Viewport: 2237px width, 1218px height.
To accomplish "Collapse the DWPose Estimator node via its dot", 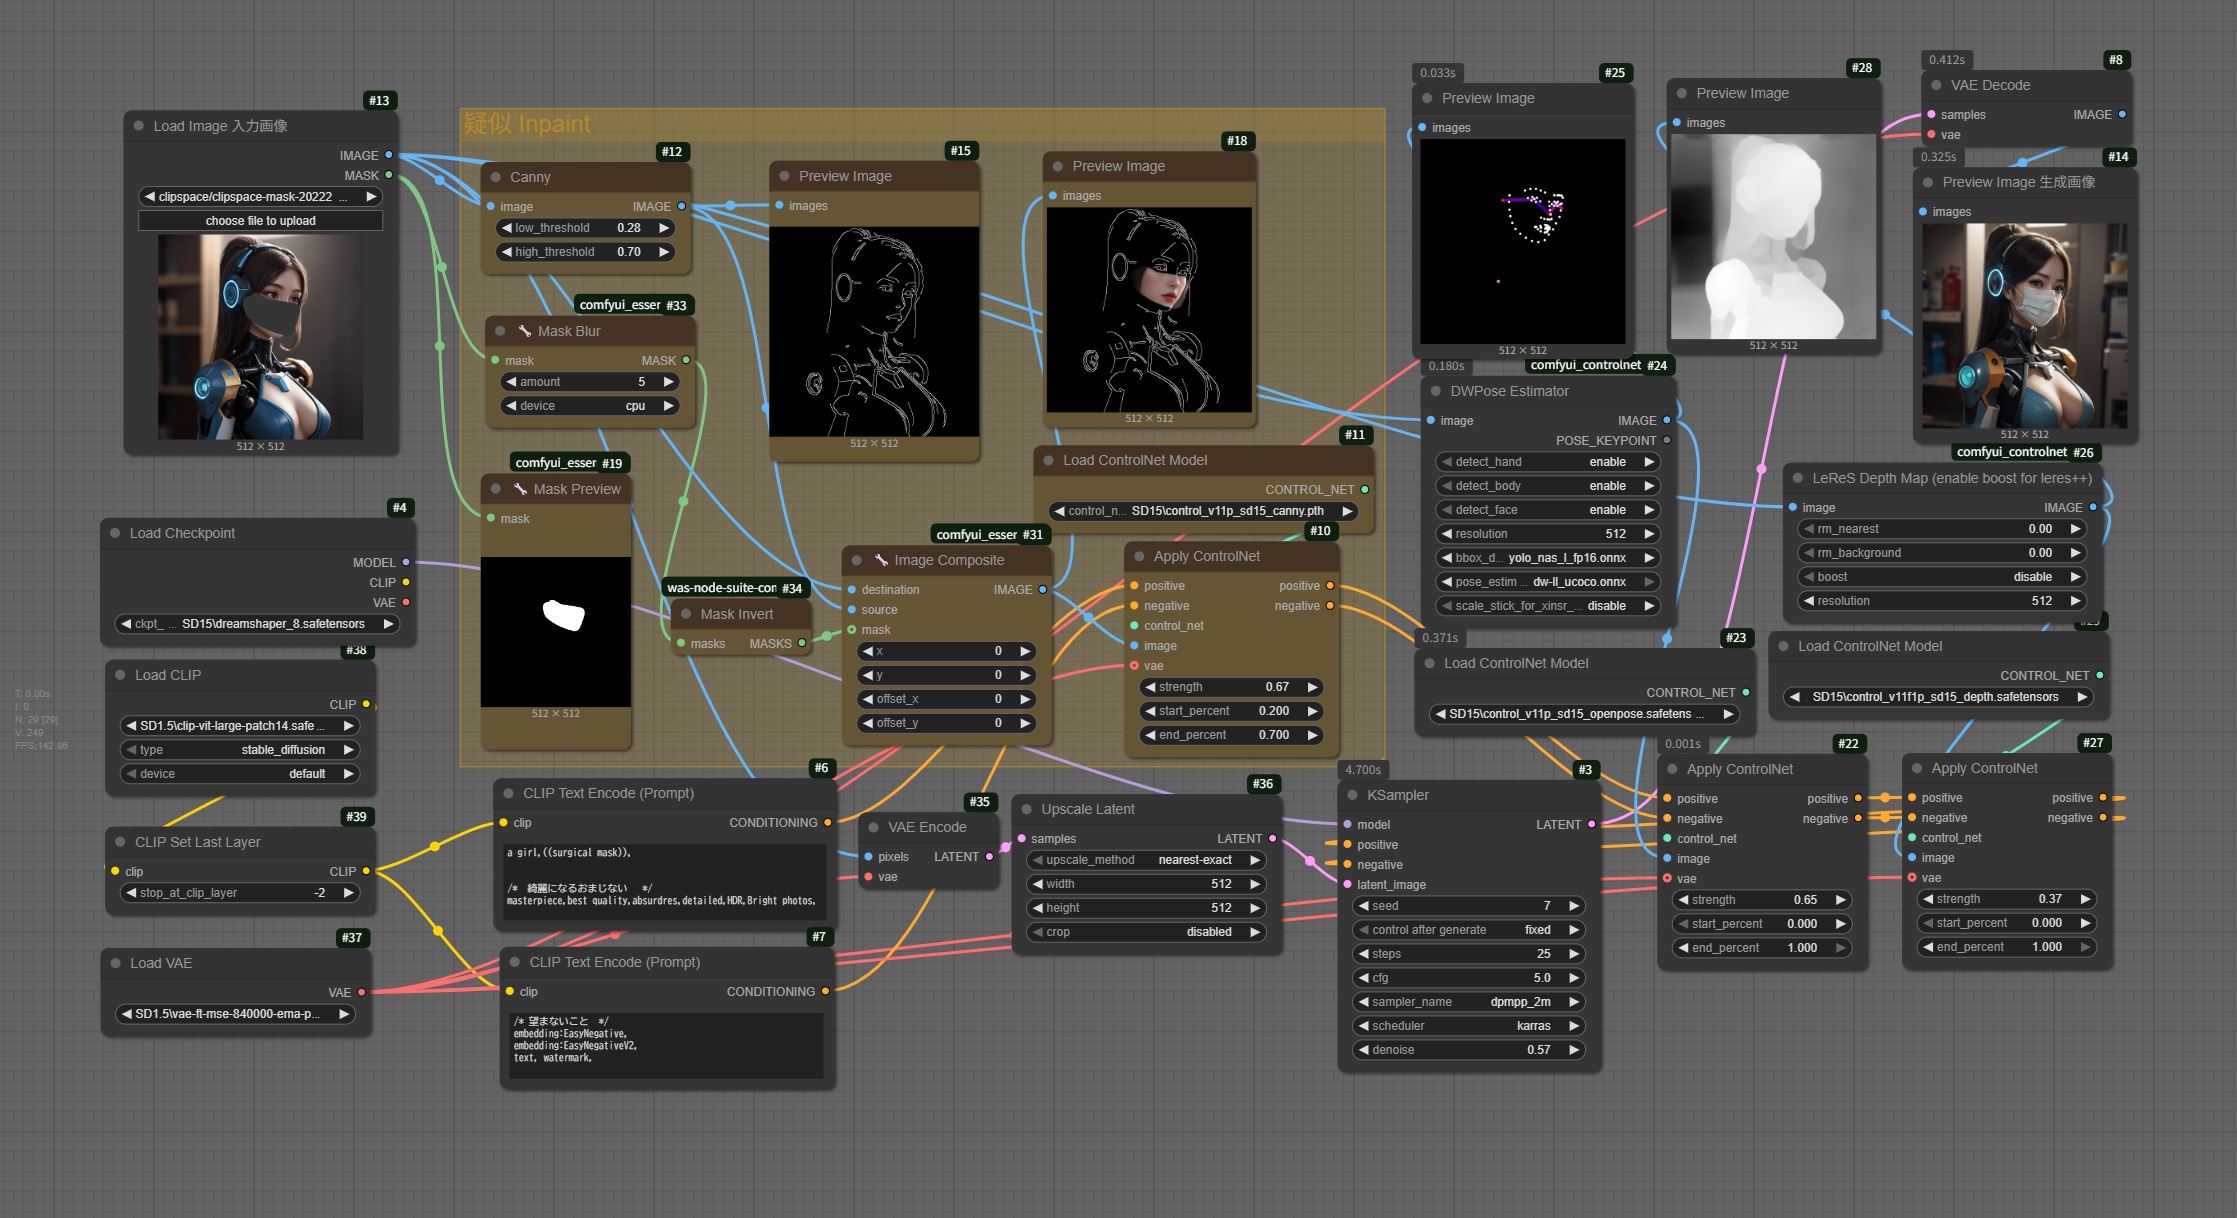I will click(1436, 391).
